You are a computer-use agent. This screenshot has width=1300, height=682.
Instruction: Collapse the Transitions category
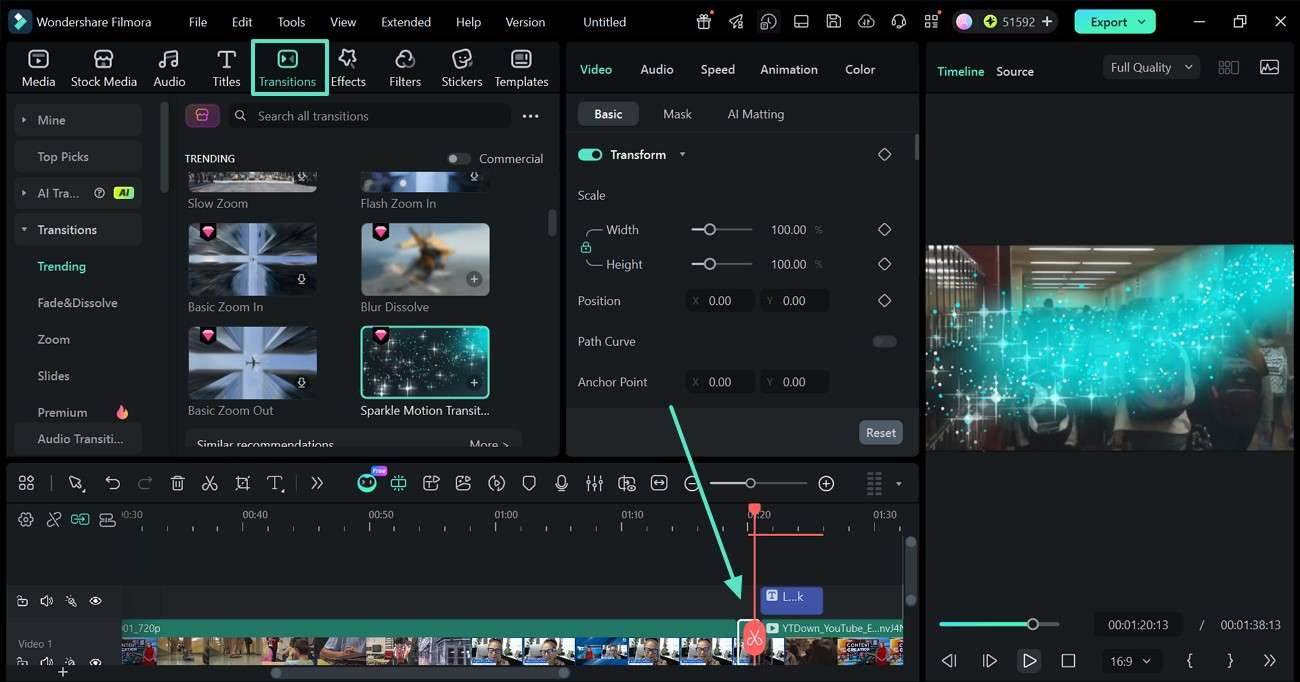point(24,230)
